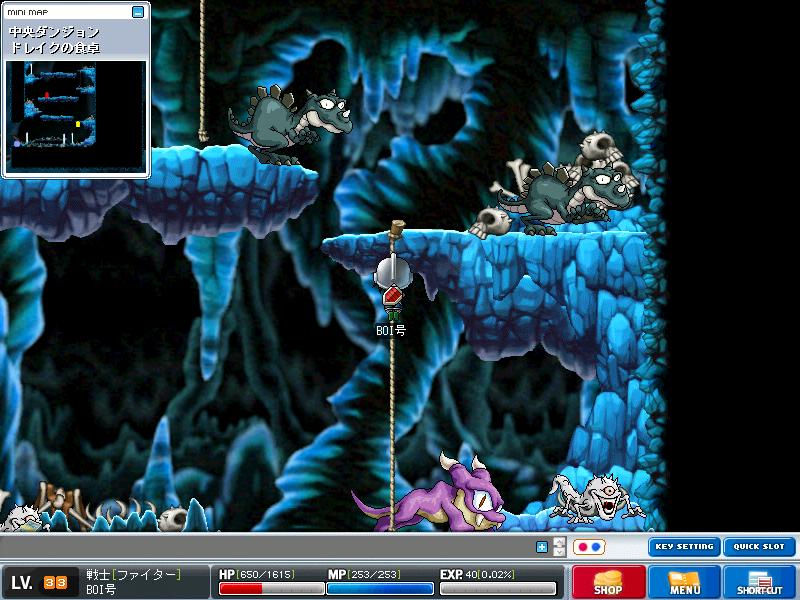
Task: Click the HP value 650/1615
Action: (x=266, y=574)
